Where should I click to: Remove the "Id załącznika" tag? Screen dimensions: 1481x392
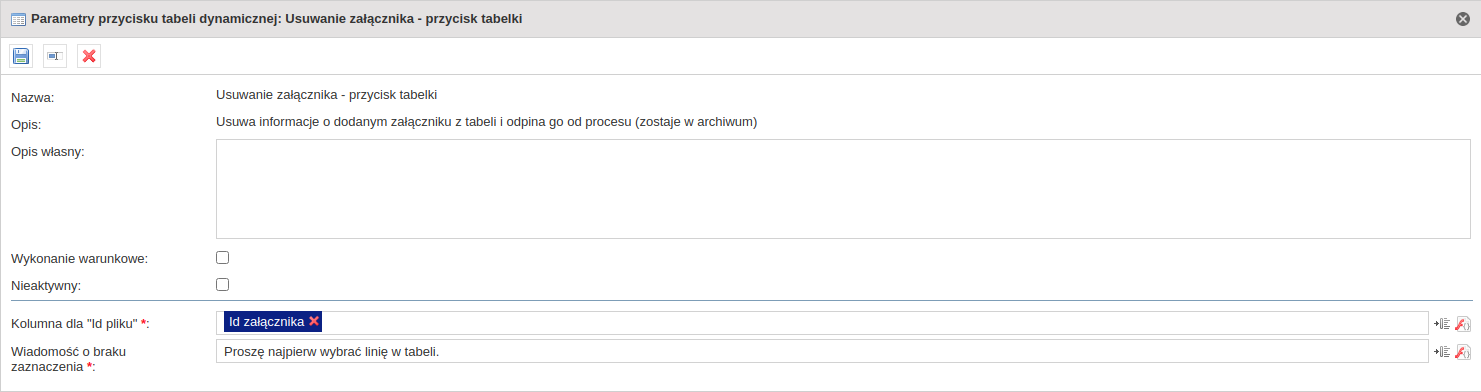pos(314,321)
